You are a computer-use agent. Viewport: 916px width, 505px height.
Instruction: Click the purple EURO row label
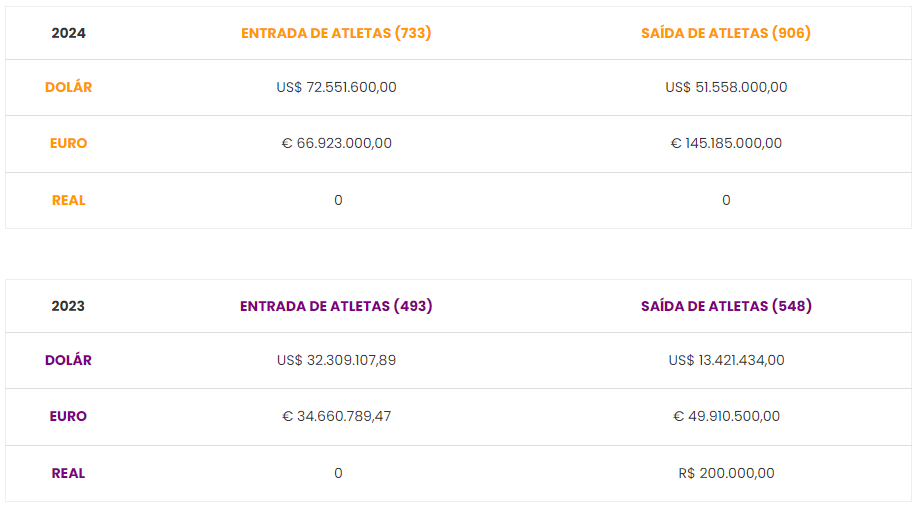68,416
